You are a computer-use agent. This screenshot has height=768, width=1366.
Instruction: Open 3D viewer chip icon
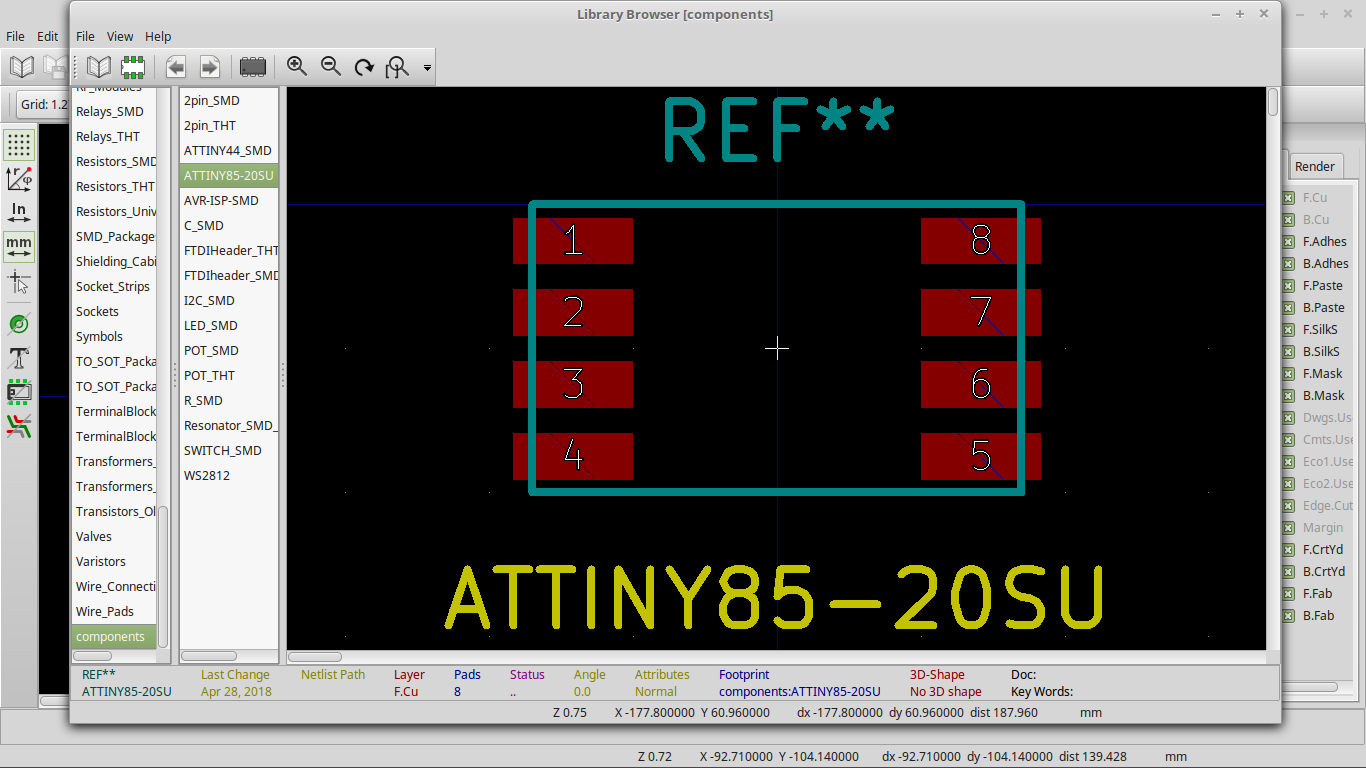click(x=253, y=67)
